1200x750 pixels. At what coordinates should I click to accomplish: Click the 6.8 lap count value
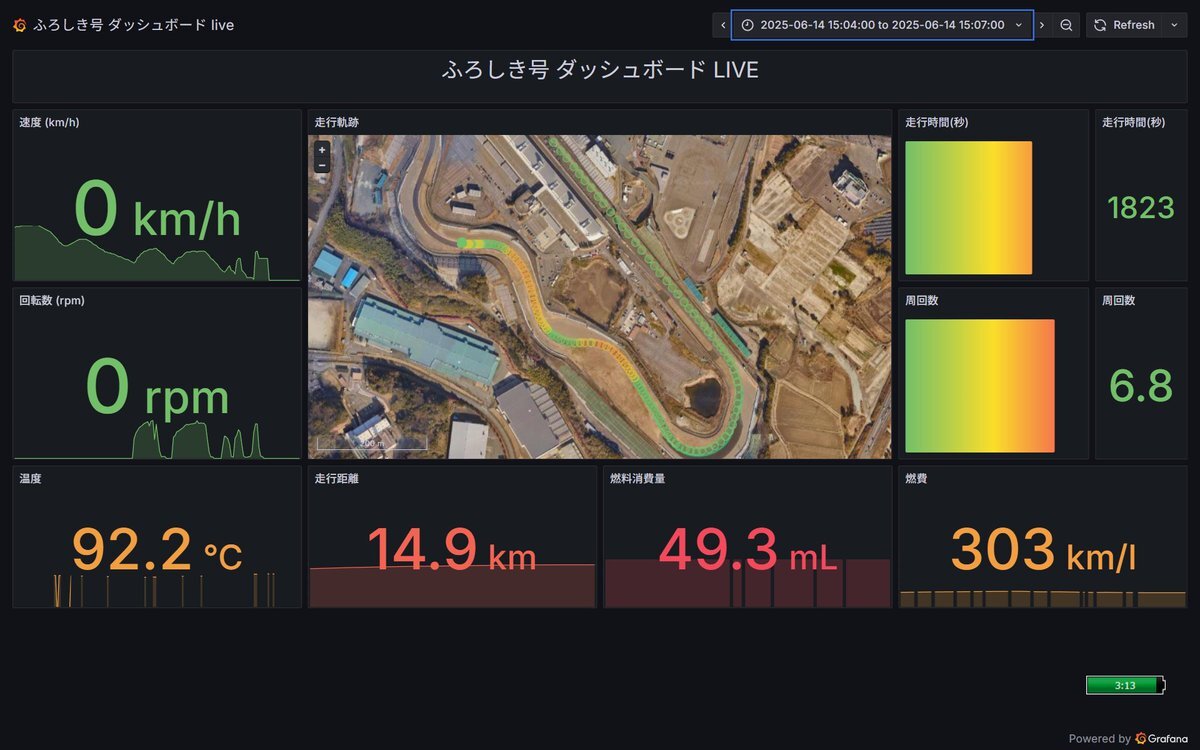[1141, 386]
